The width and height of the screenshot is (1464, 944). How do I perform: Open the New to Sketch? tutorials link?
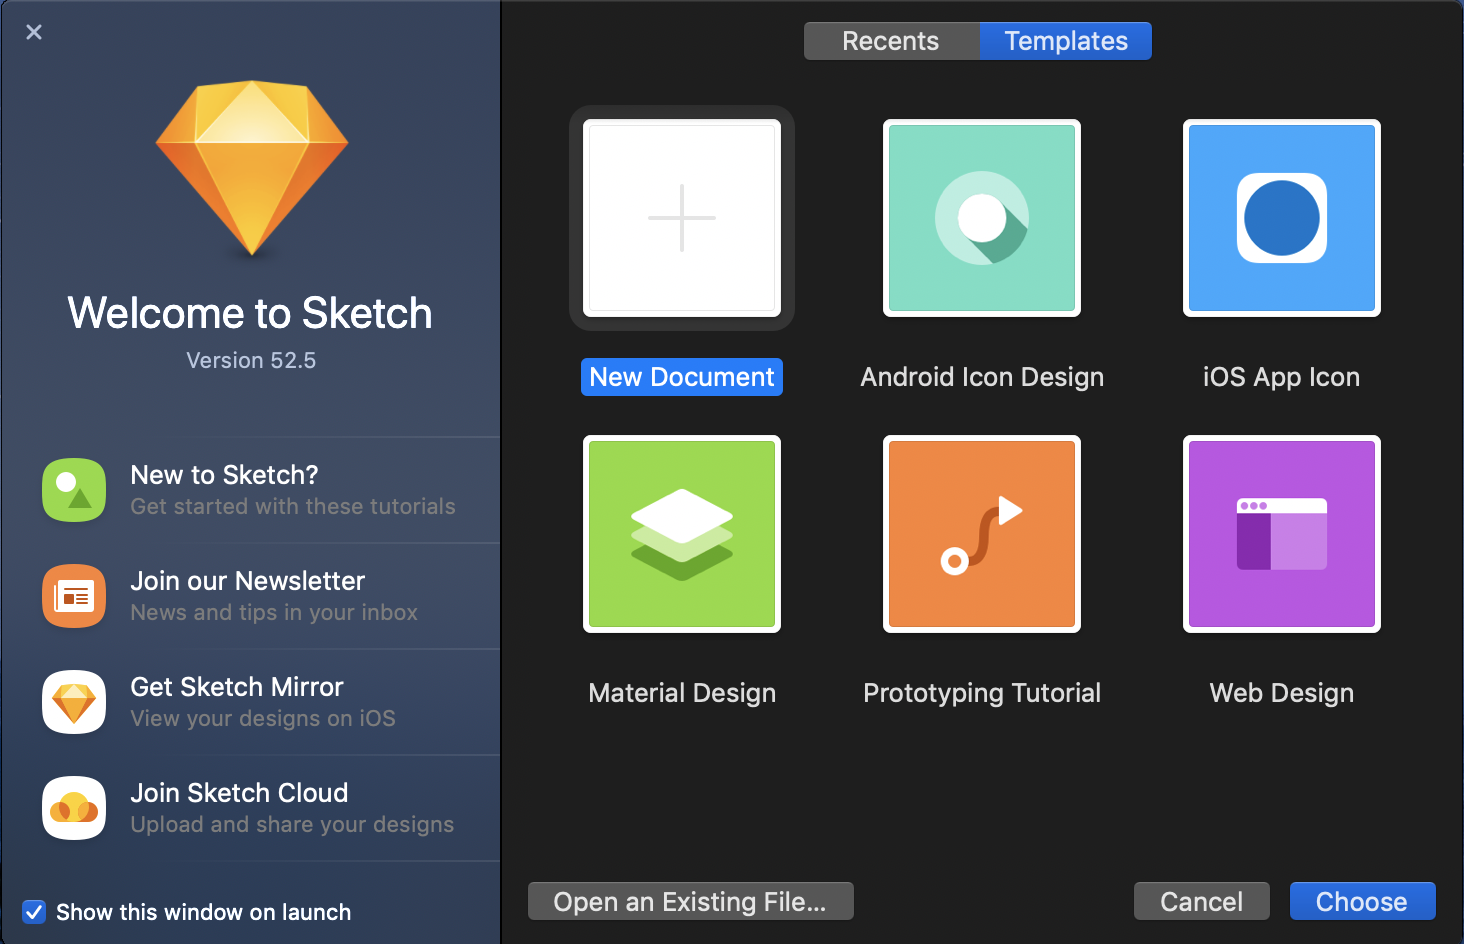pos(225,475)
